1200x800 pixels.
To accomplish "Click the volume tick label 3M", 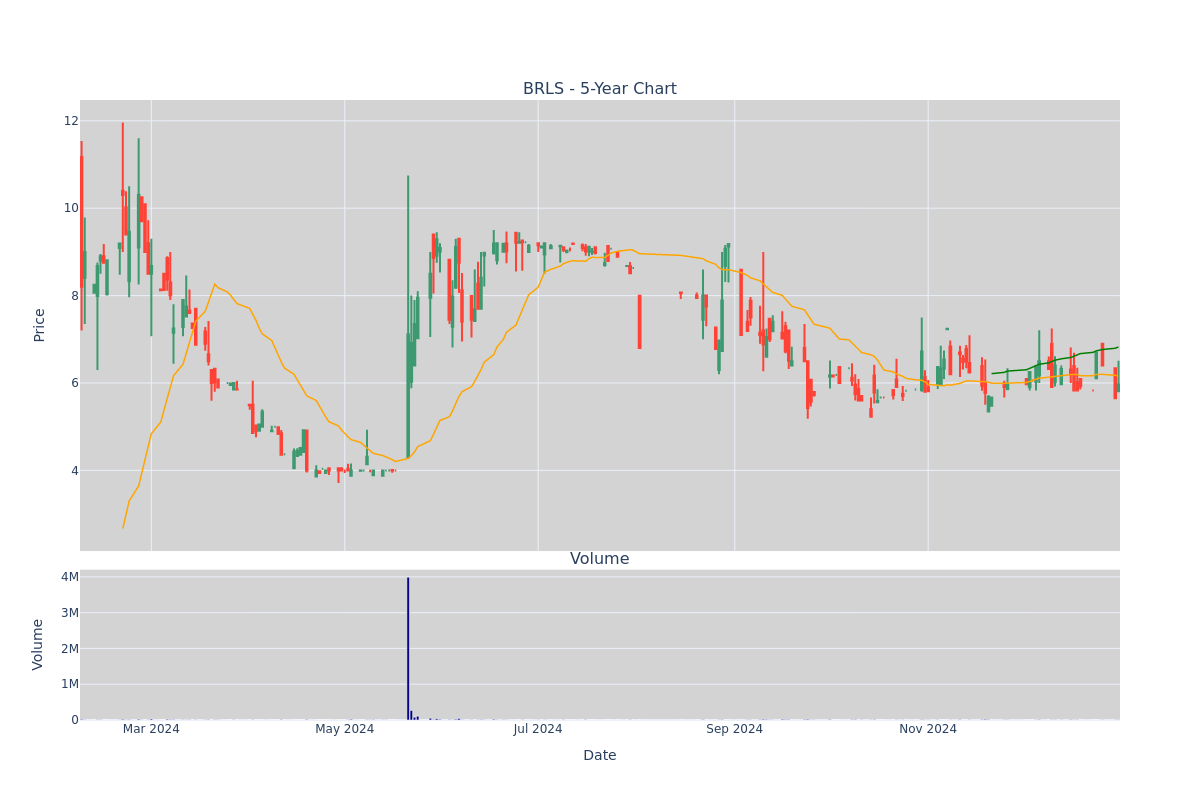I will tap(70, 613).
